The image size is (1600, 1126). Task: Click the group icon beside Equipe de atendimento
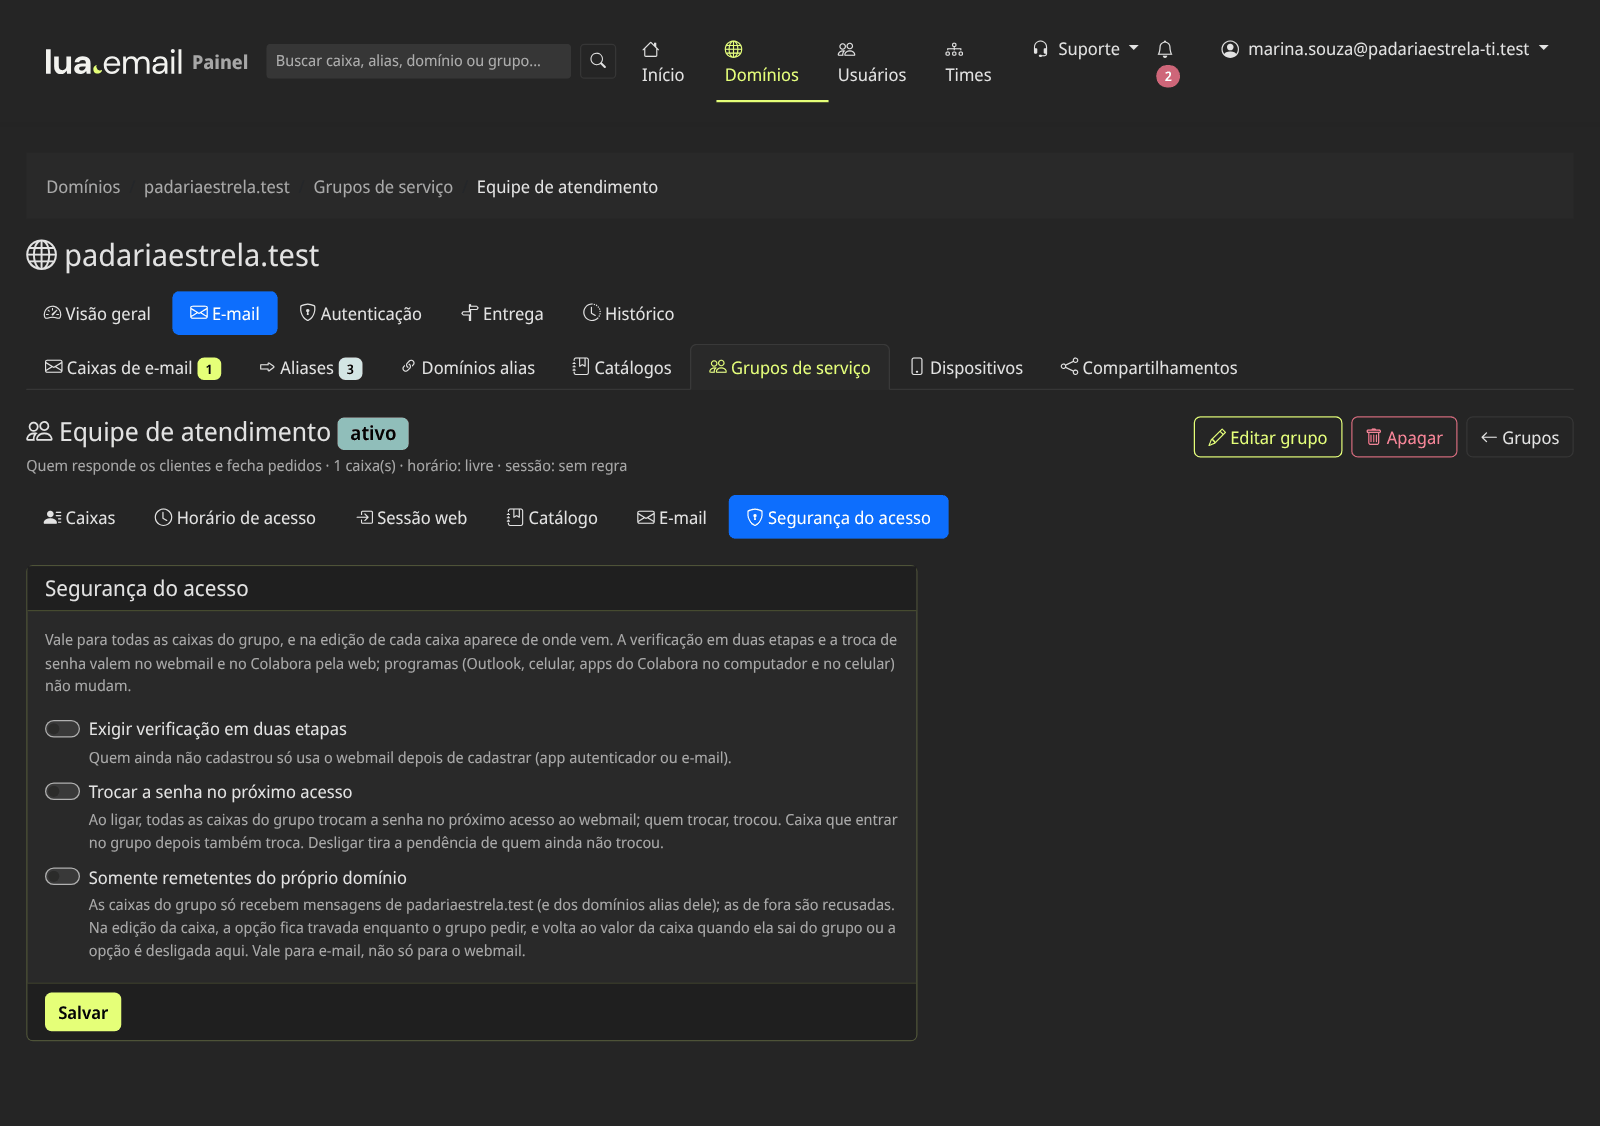39,432
